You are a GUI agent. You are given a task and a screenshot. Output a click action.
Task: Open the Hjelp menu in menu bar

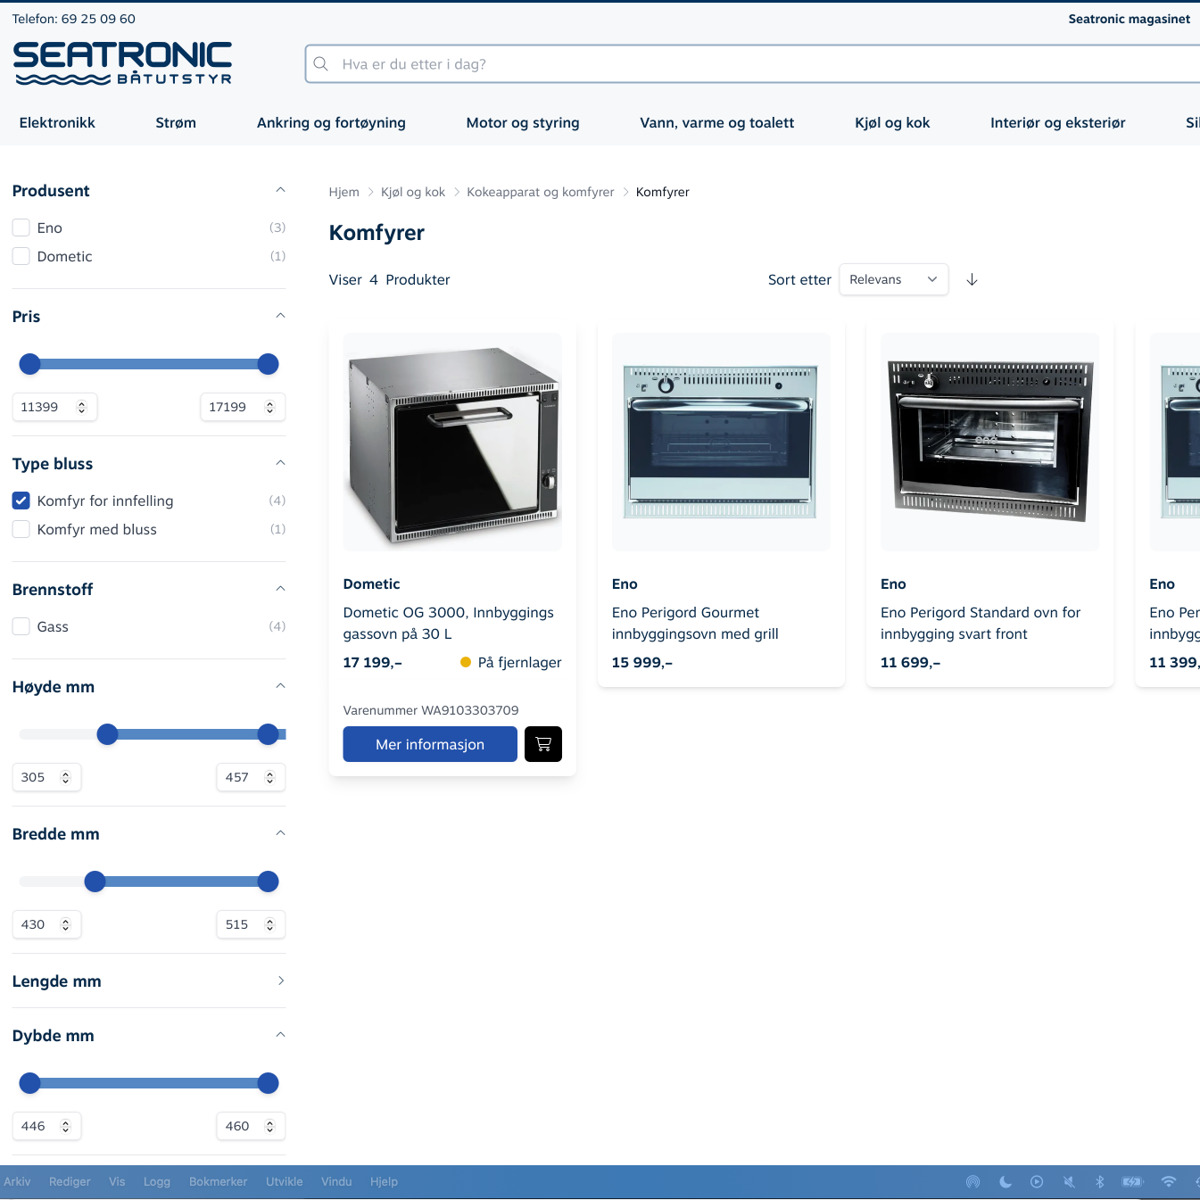(384, 1182)
